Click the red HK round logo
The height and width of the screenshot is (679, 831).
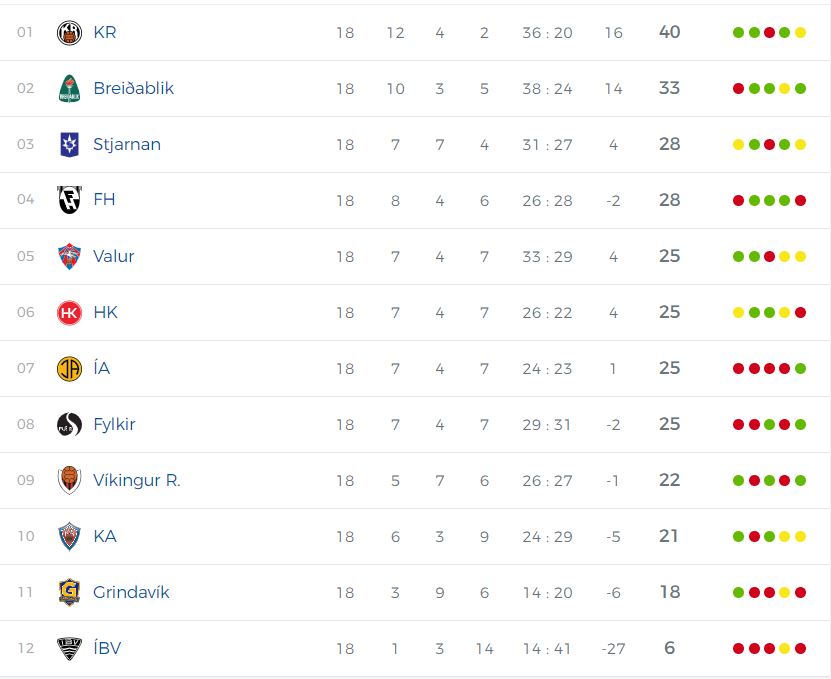(69, 313)
